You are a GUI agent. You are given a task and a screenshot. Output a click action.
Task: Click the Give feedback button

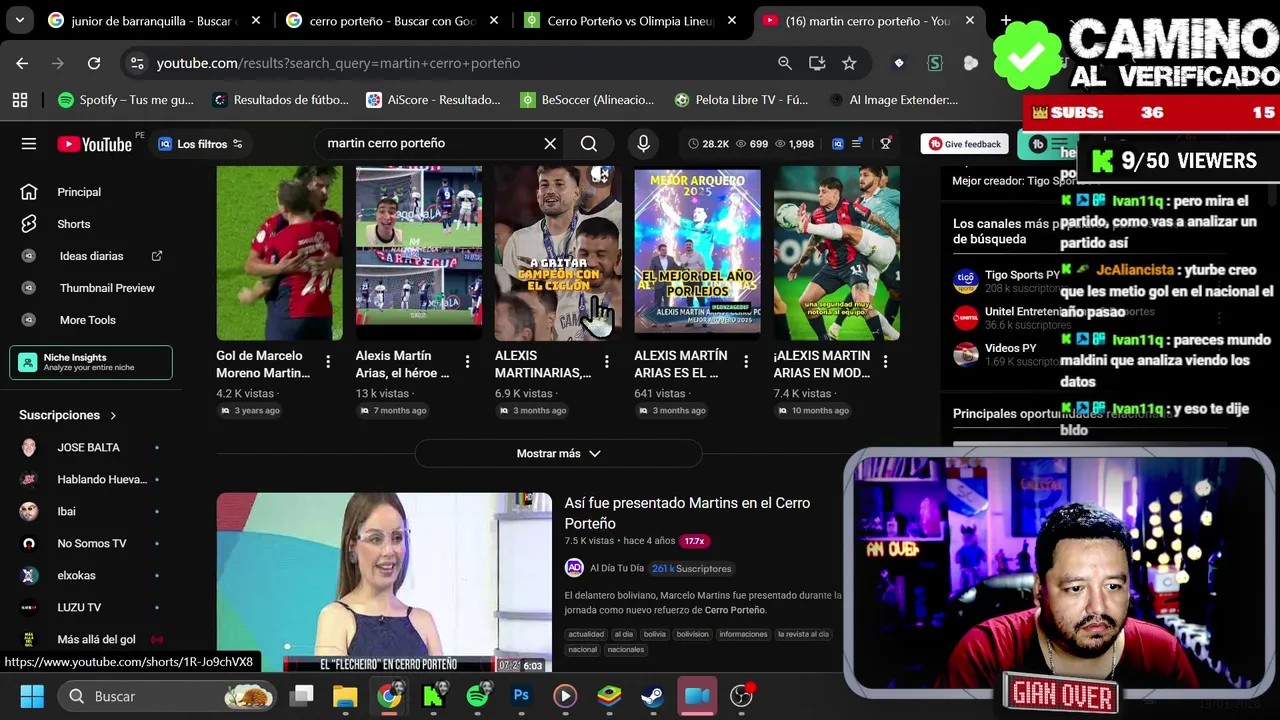(x=964, y=144)
